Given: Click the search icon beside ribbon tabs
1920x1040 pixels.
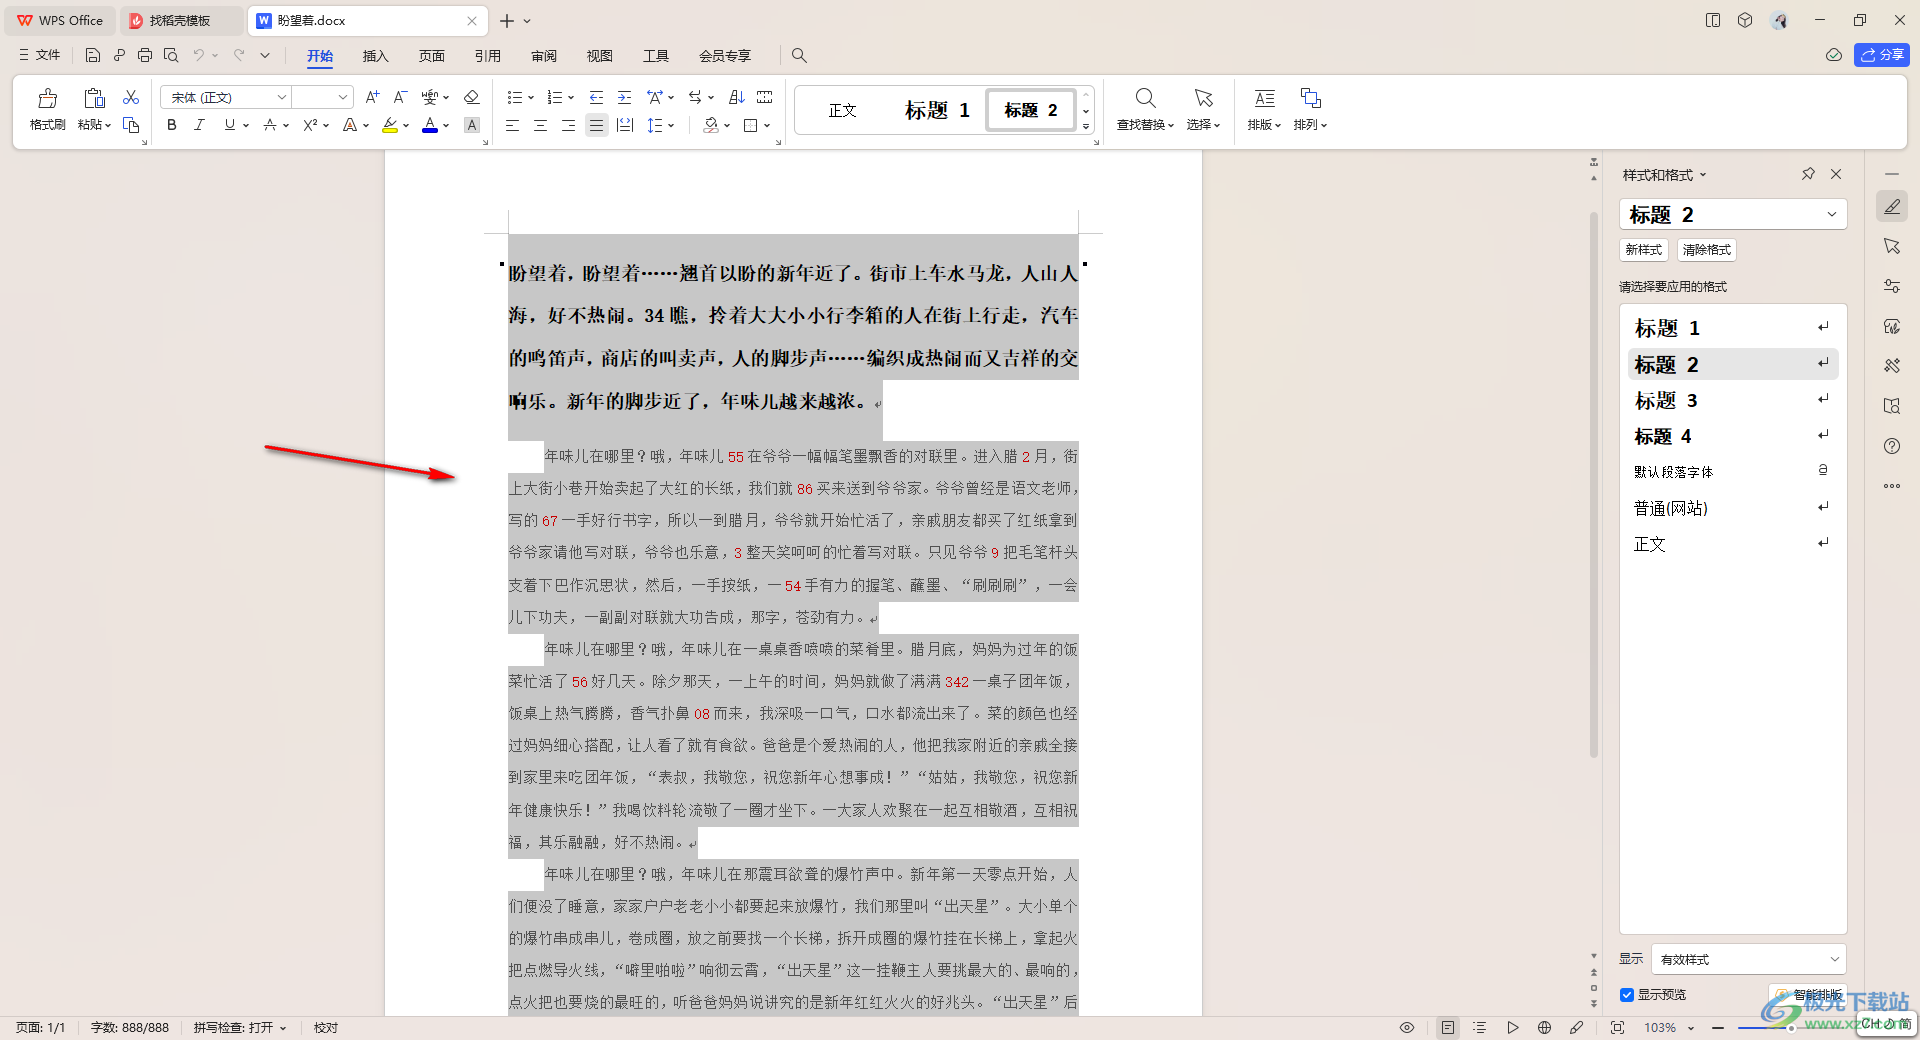Looking at the screenshot, I should point(799,55).
